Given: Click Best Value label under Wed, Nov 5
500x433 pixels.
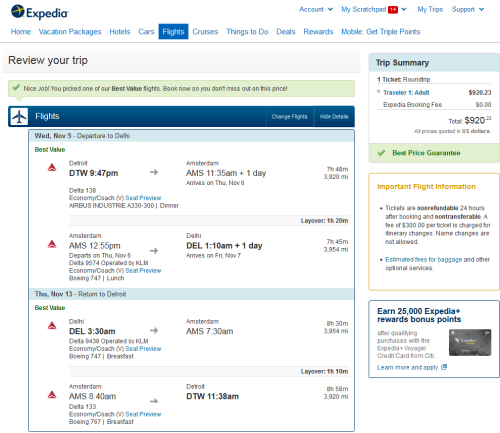Looking at the screenshot, I should [x=50, y=150].
